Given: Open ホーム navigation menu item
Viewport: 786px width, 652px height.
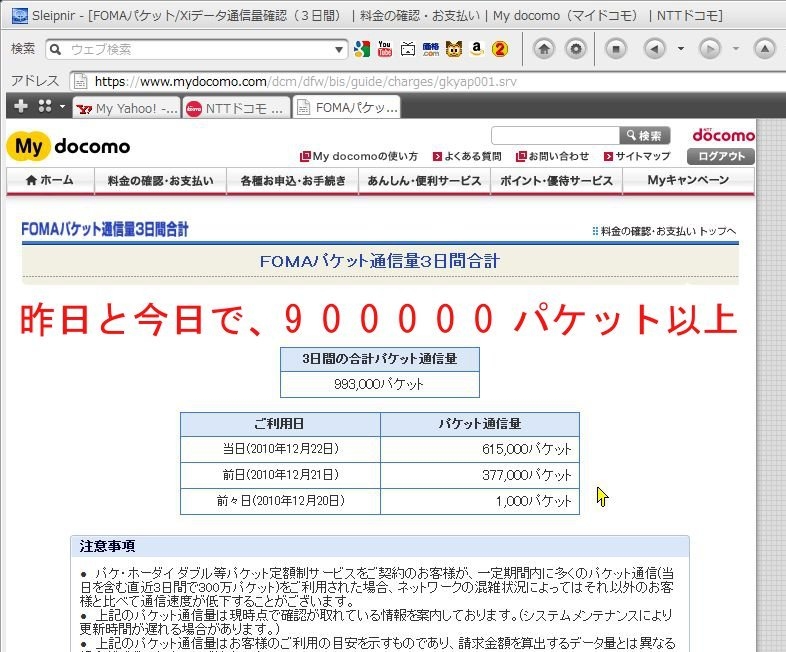Looking at the screenshot, I should [50, 180].
